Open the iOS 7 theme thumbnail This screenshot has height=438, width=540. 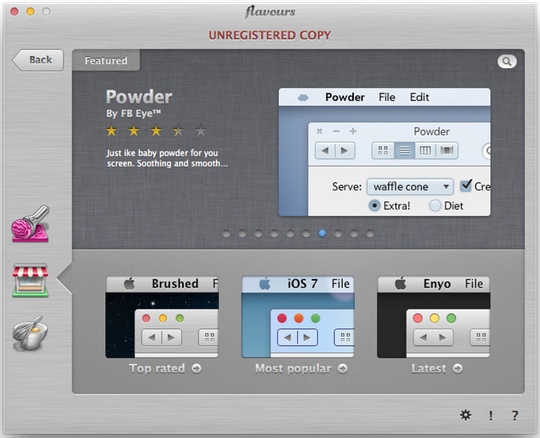(x=298, y=317)
